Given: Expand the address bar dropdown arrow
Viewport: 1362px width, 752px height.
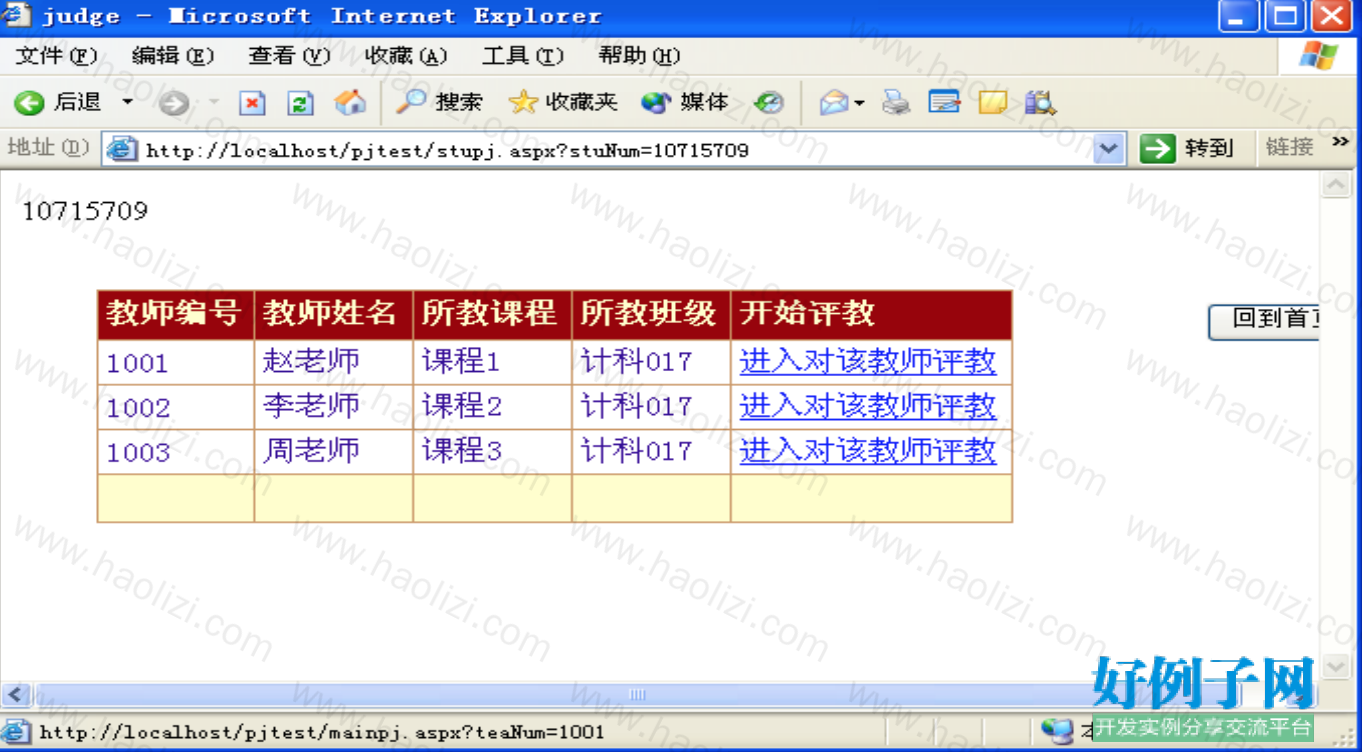Looking at the screenshot, I should [1109, 150].
